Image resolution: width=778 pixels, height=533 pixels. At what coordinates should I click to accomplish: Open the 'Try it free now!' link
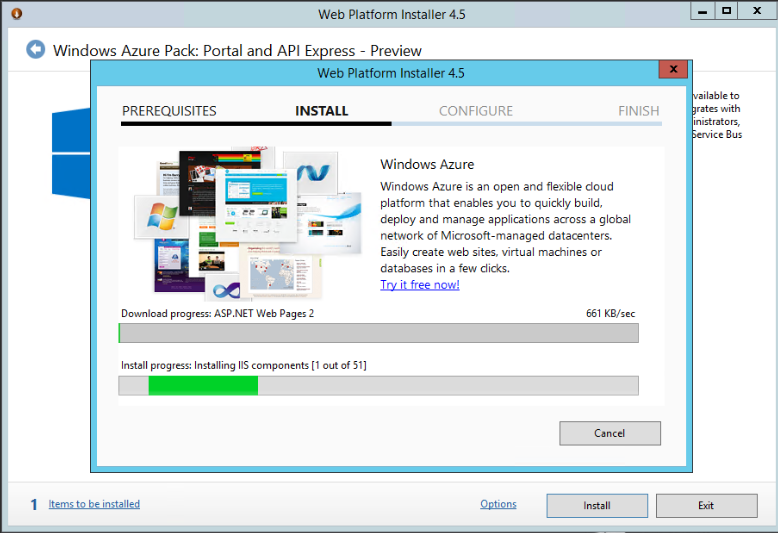420,285
